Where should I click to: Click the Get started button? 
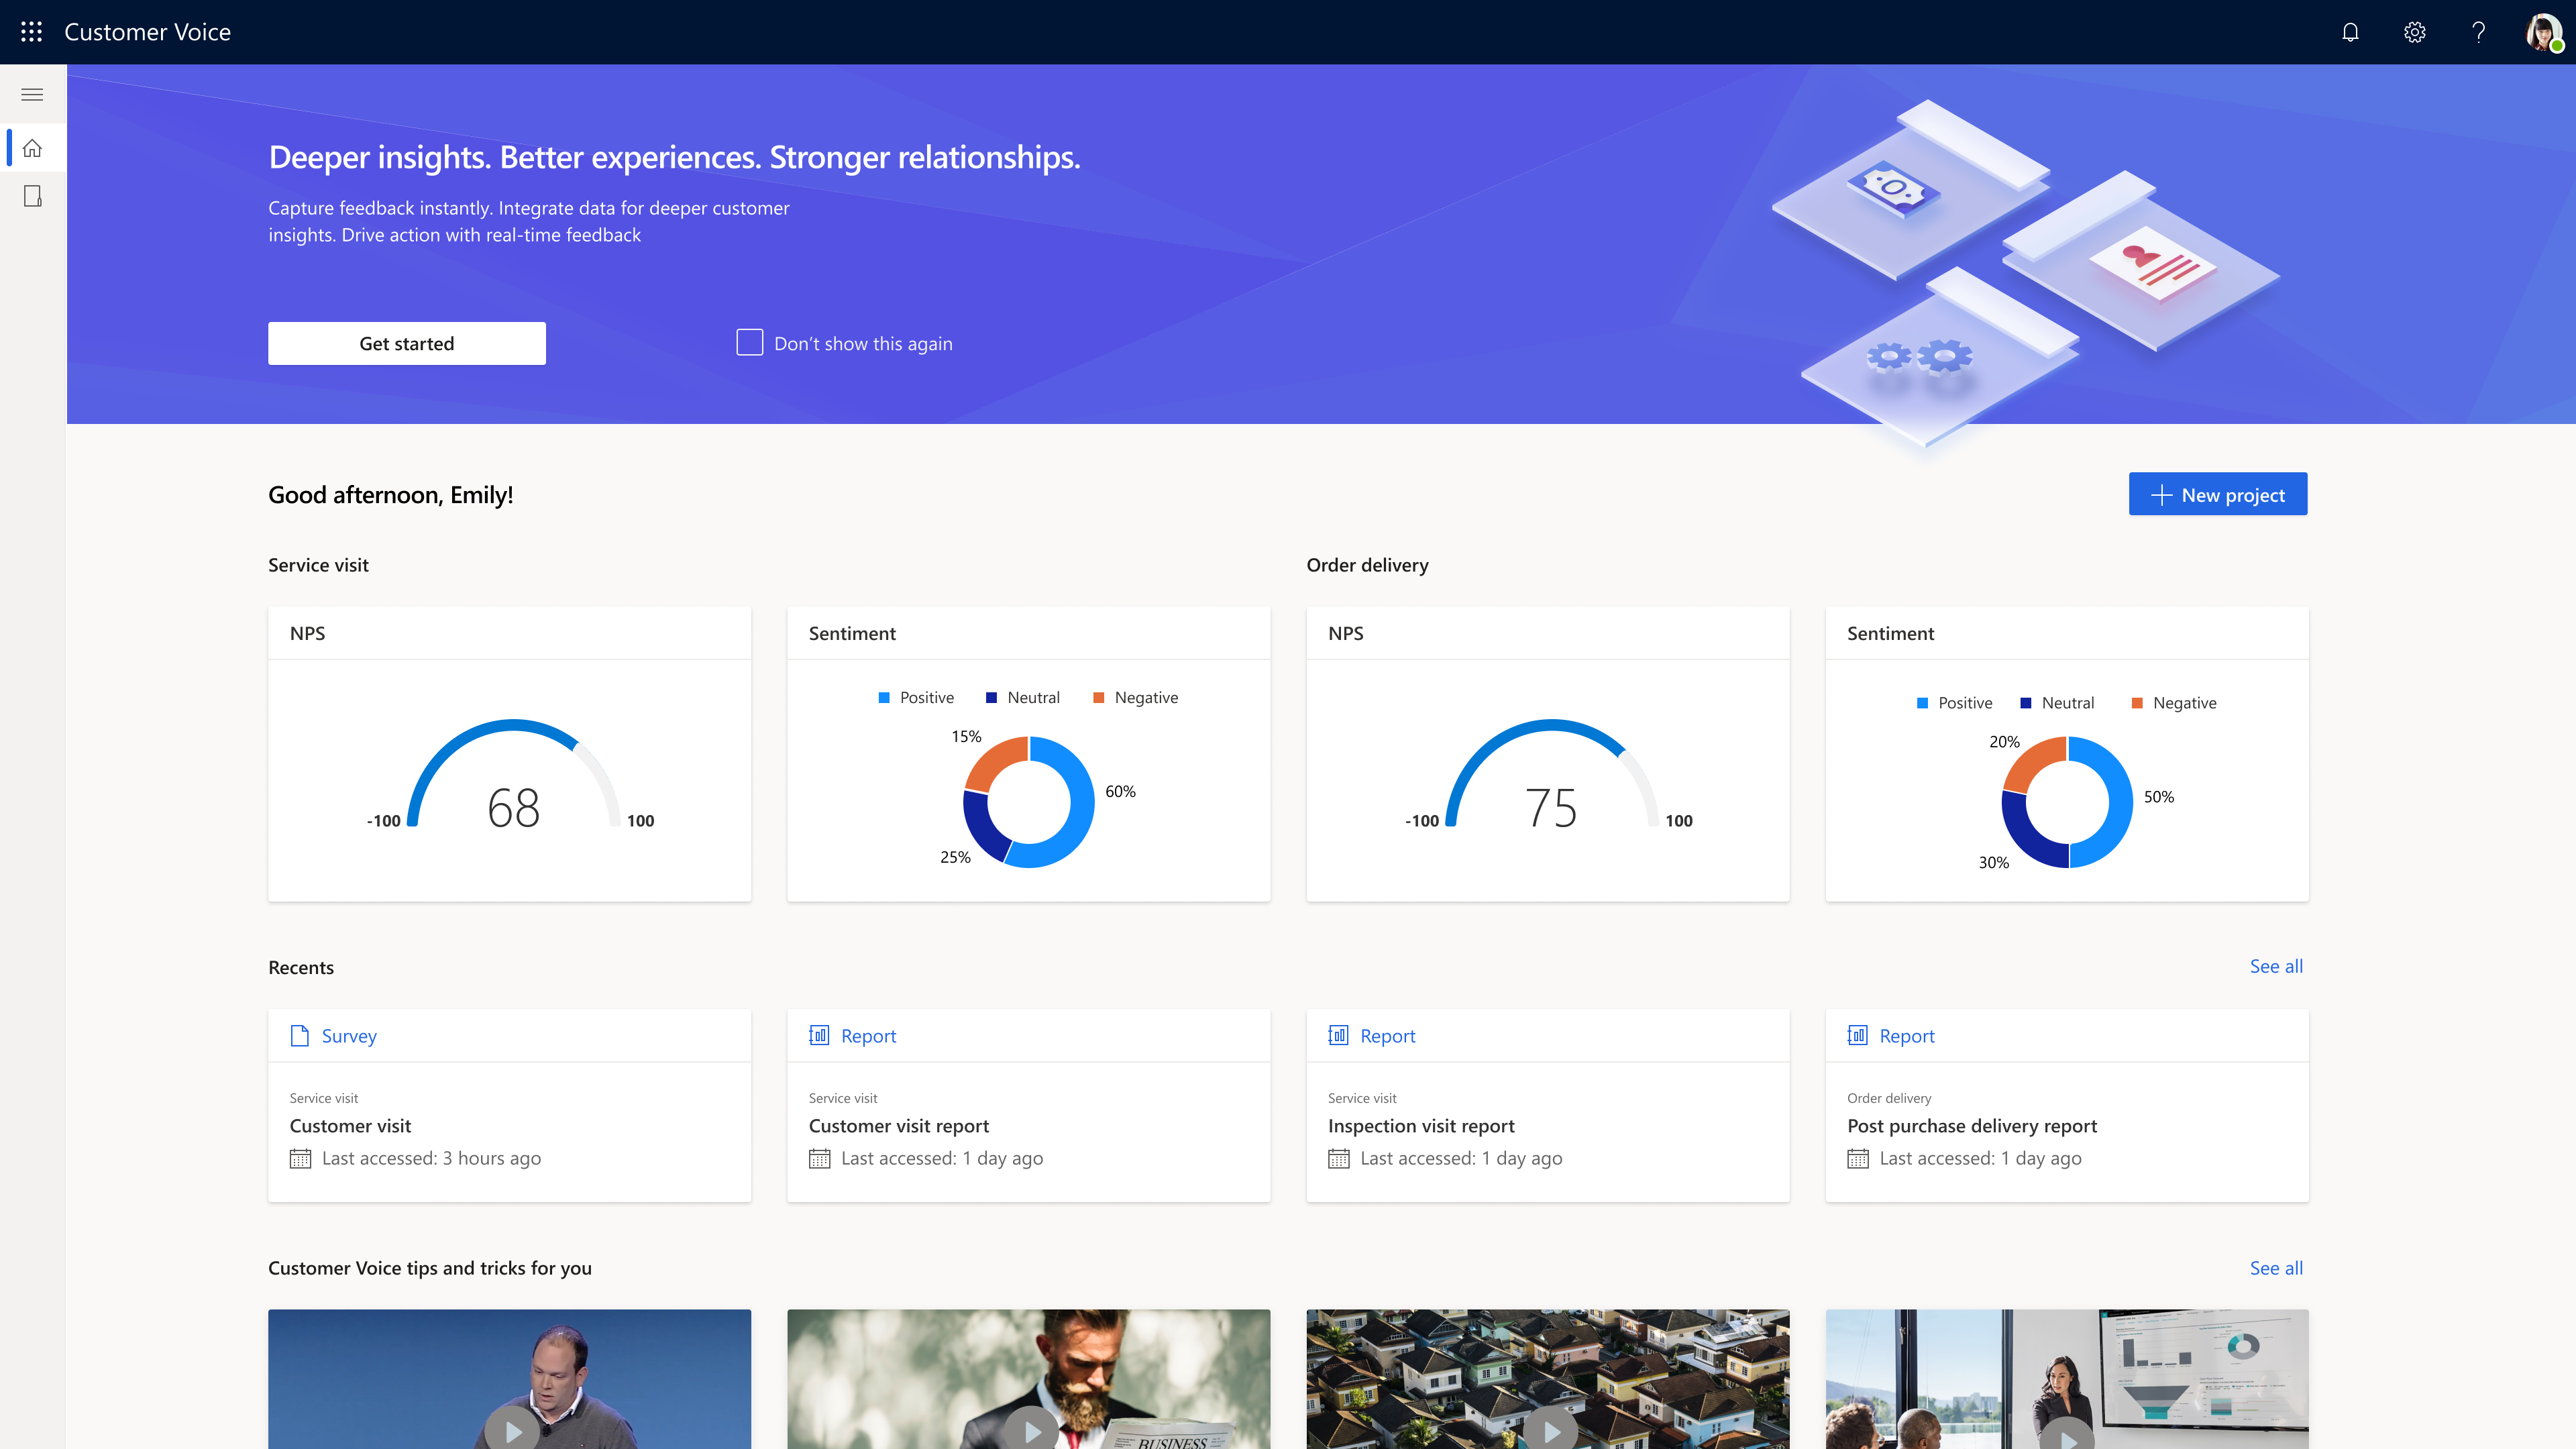tap(406, 343)
